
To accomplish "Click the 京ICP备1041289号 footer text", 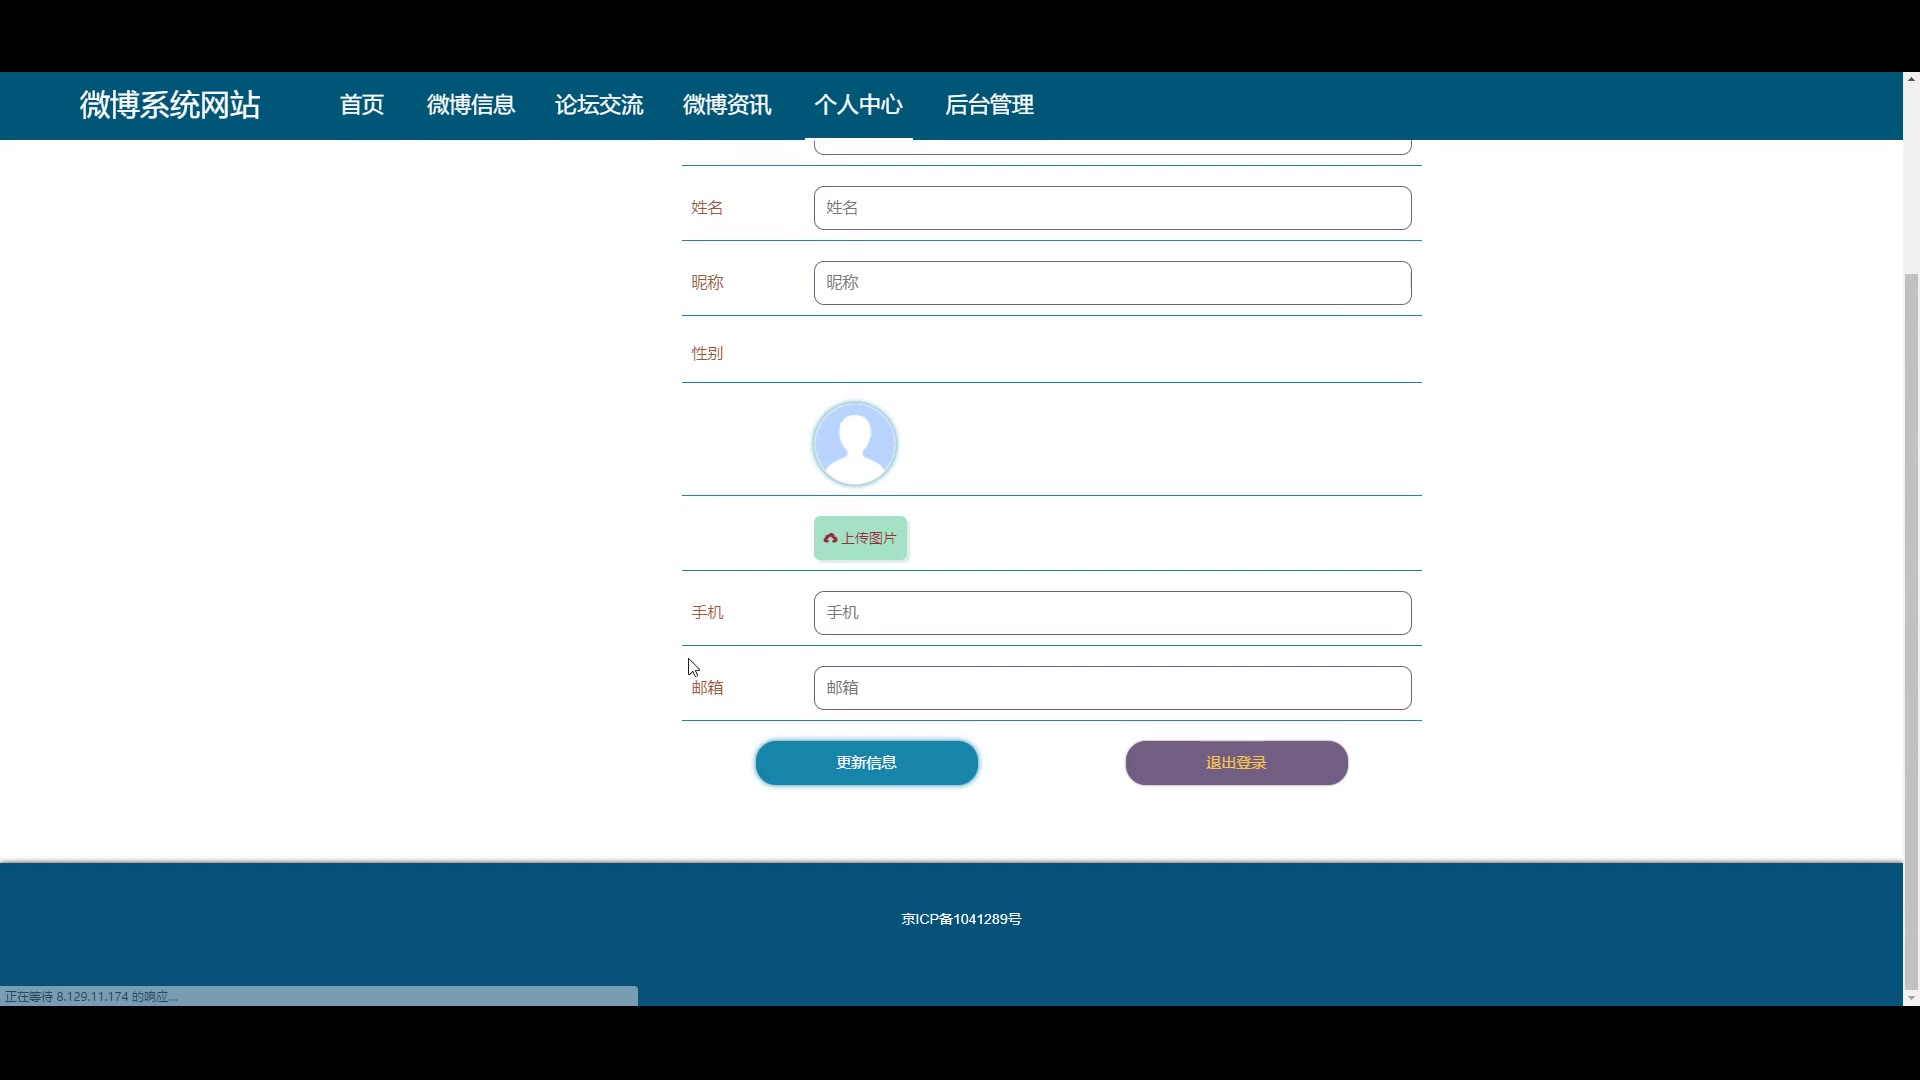I will click(x=961, y=919).
